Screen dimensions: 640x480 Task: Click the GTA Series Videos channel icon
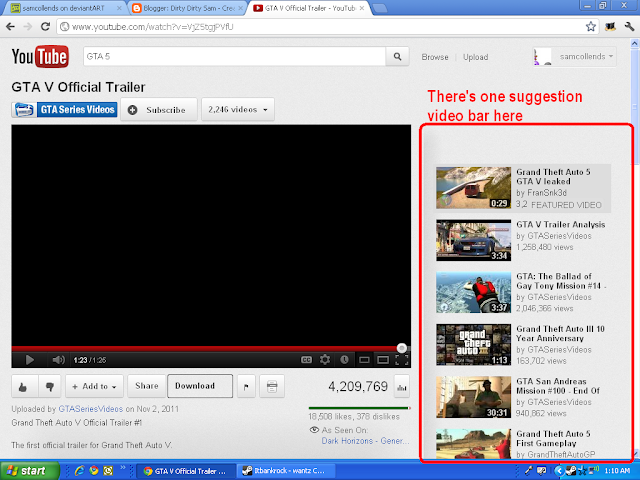coord(24,109)
